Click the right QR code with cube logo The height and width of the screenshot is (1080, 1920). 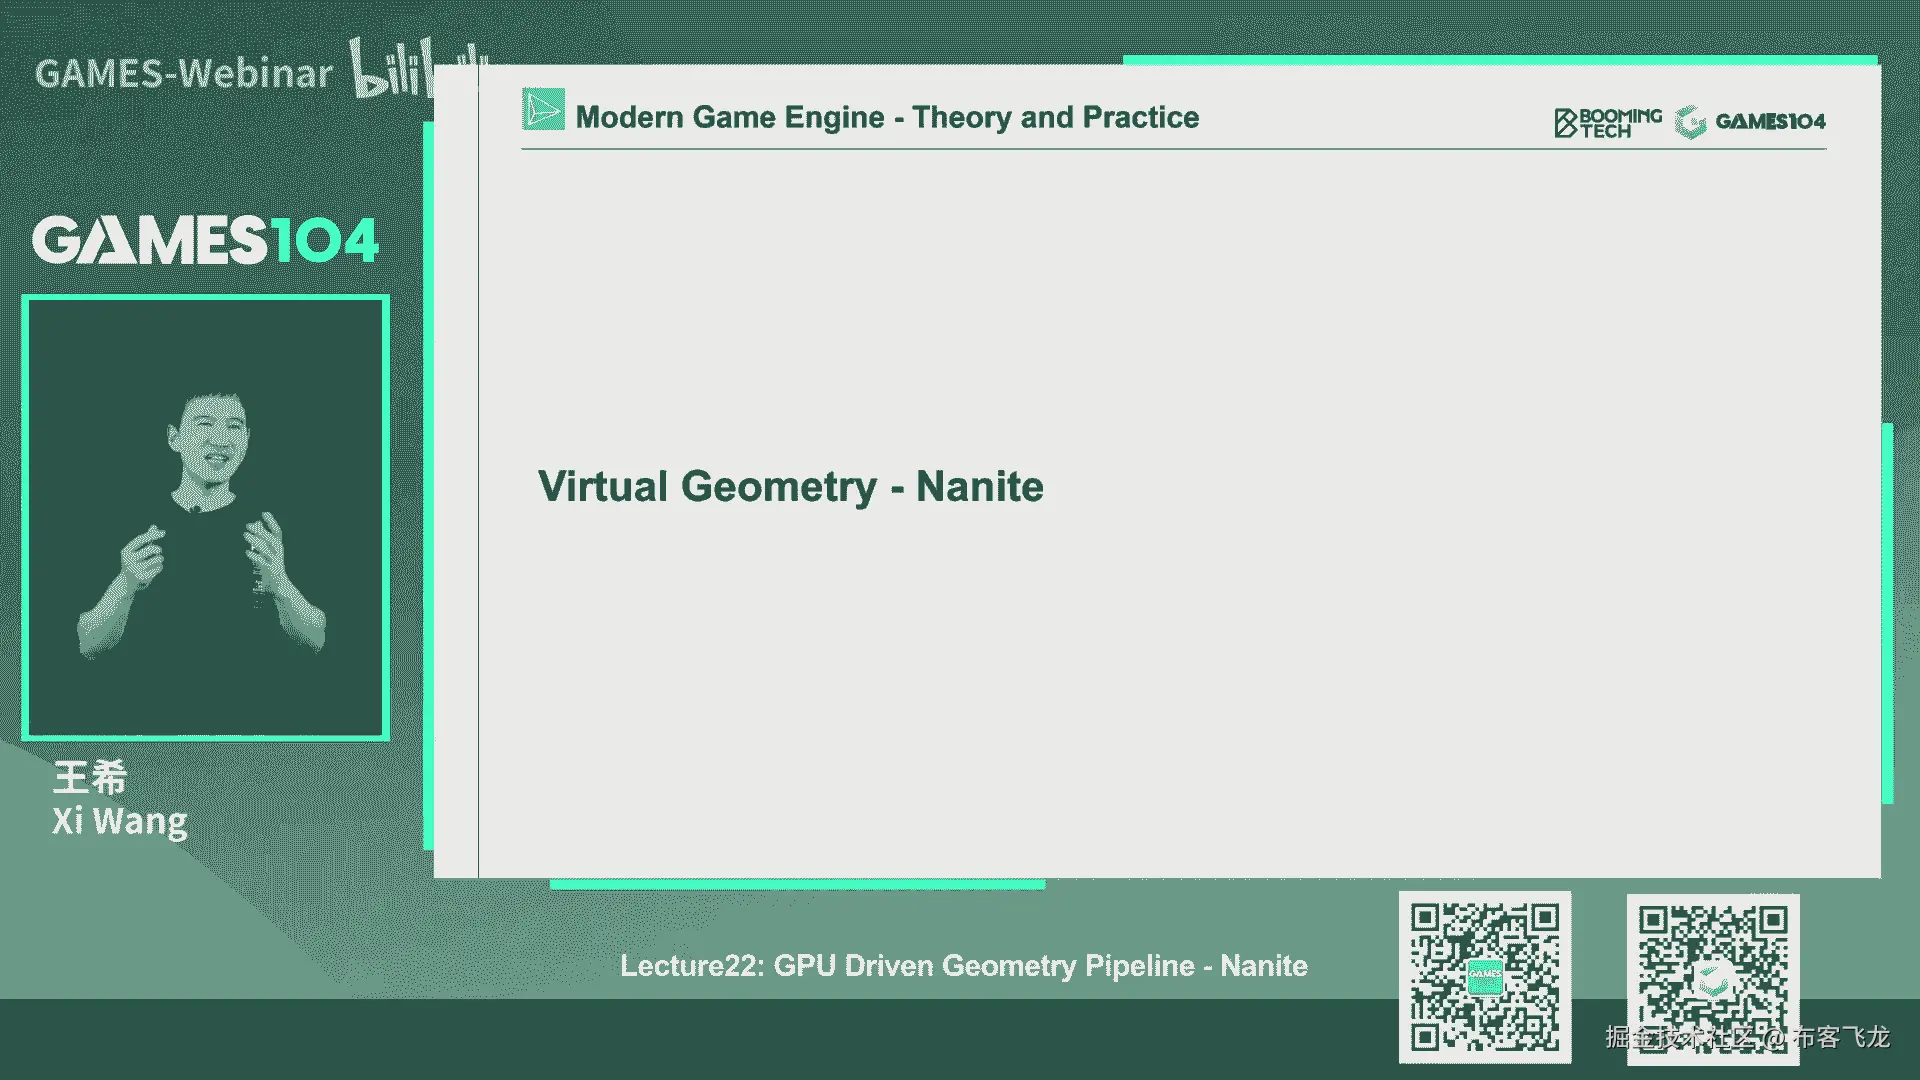click(x=1712, y=975)
